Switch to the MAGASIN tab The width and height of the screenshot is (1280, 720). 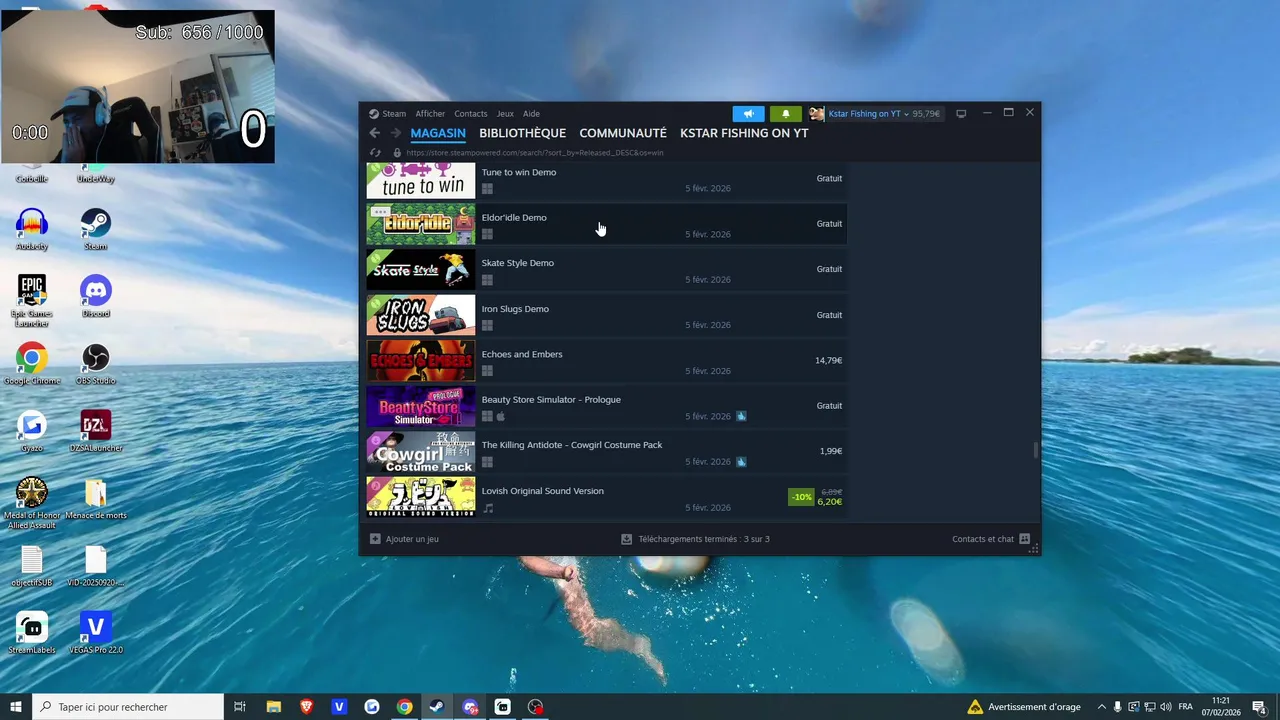click(438, 133)
